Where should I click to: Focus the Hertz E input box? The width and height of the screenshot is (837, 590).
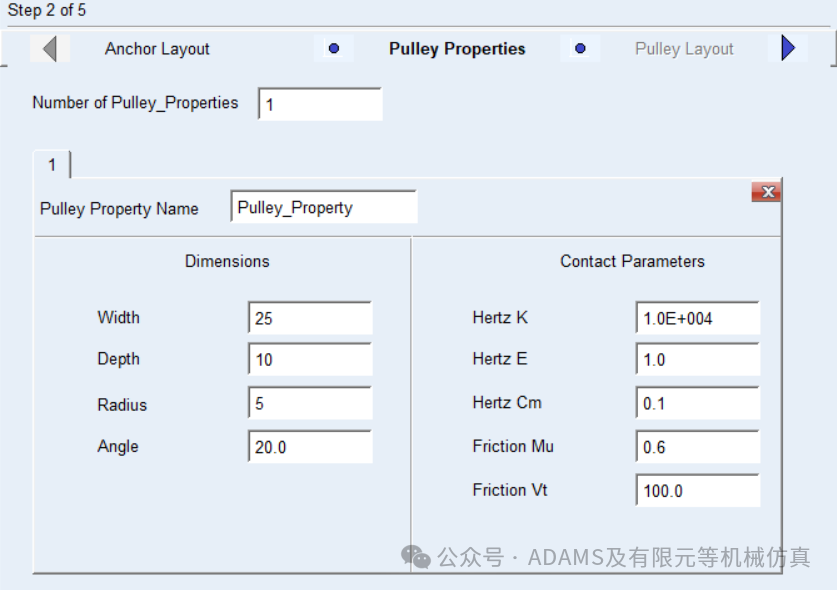pyautogui.click(x=698, y=359)
